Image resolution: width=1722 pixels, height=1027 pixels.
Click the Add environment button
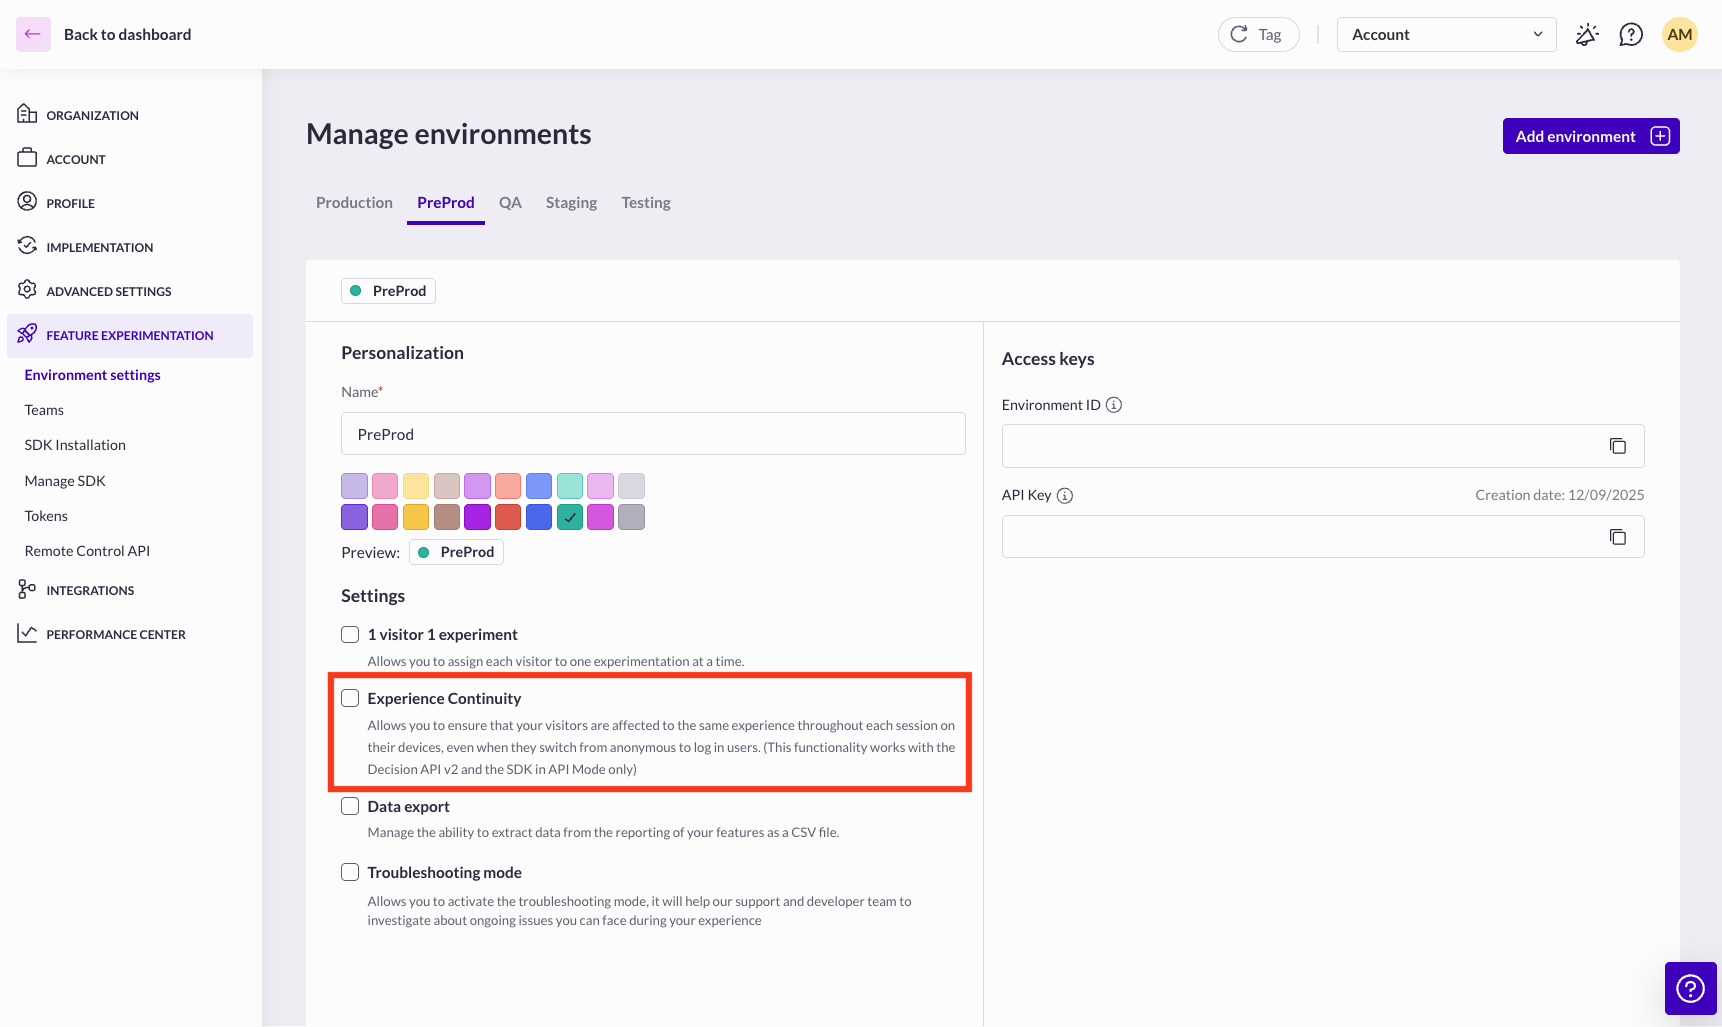coord(1590,136)
